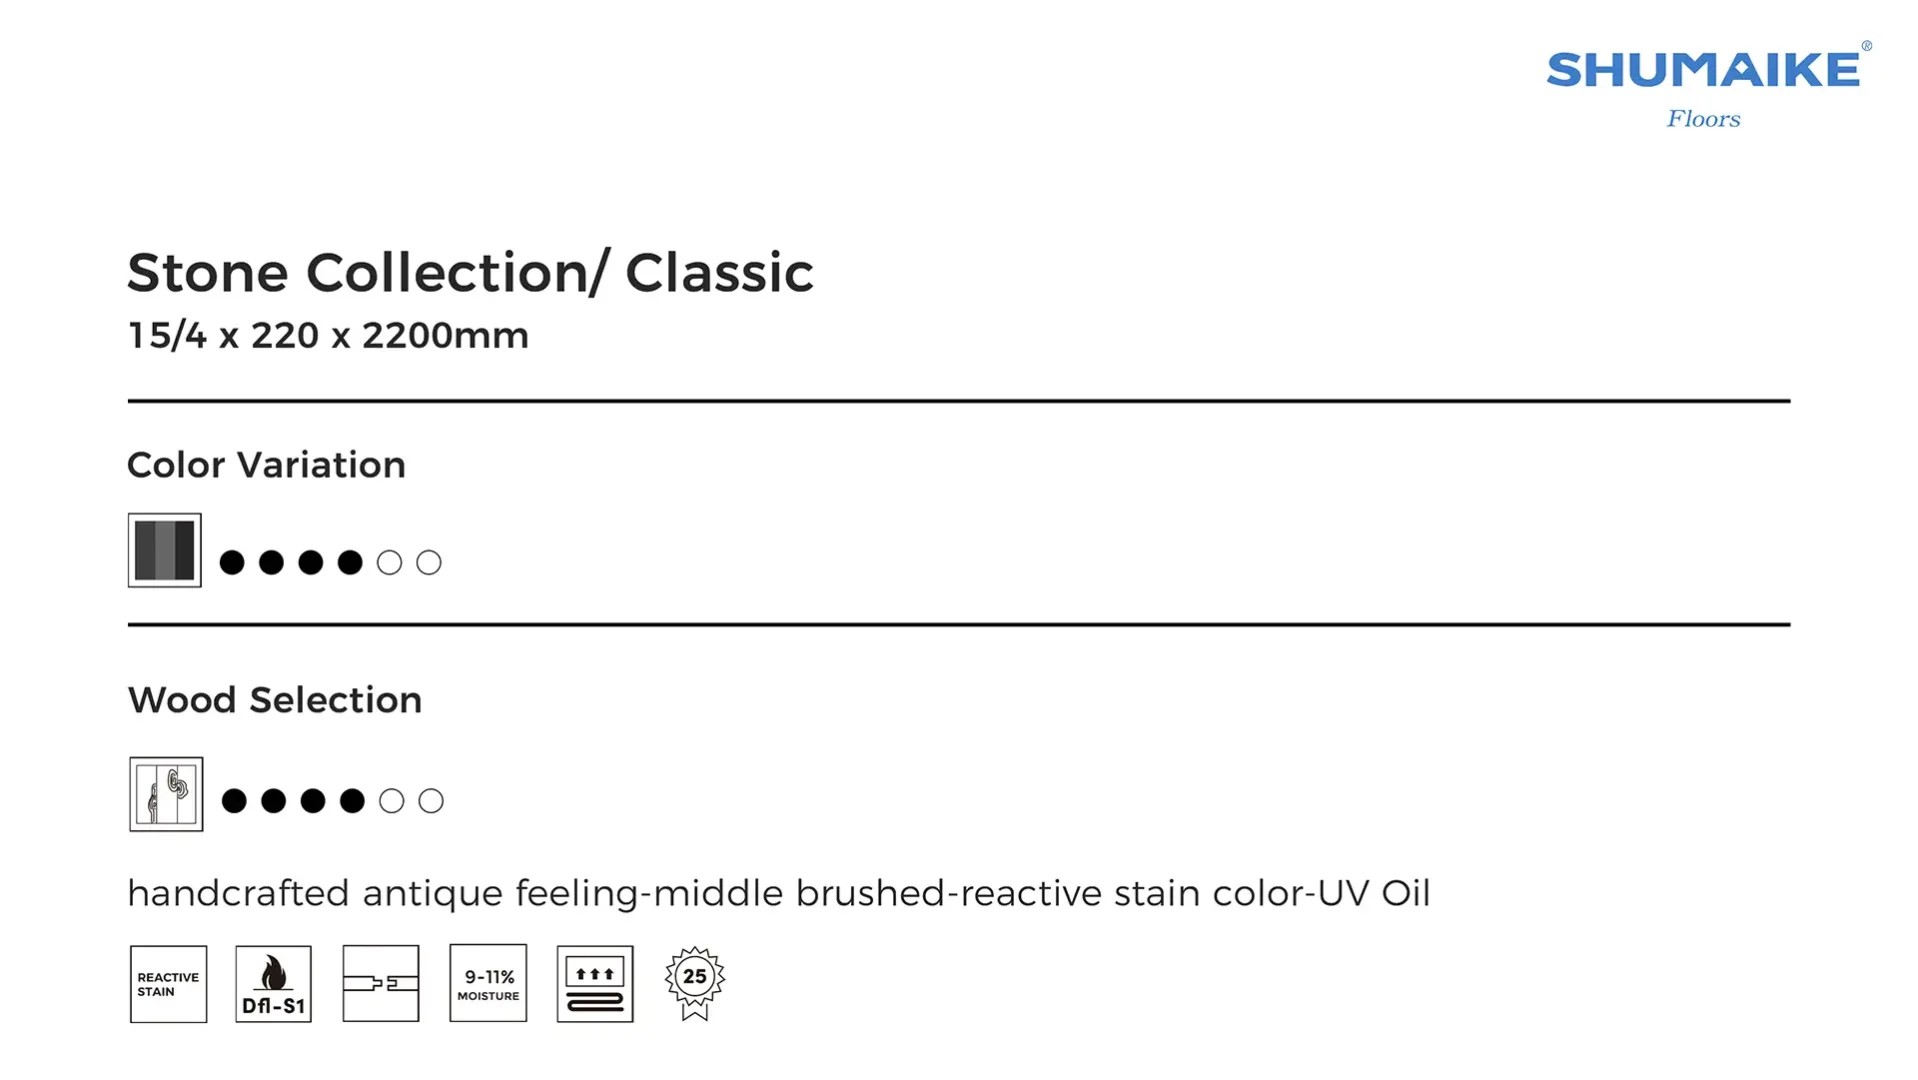1918x1080 pixels.
Task: Click the 15/4 x 220 x 2200mm dimensions
Action: [x=328, y=336]
